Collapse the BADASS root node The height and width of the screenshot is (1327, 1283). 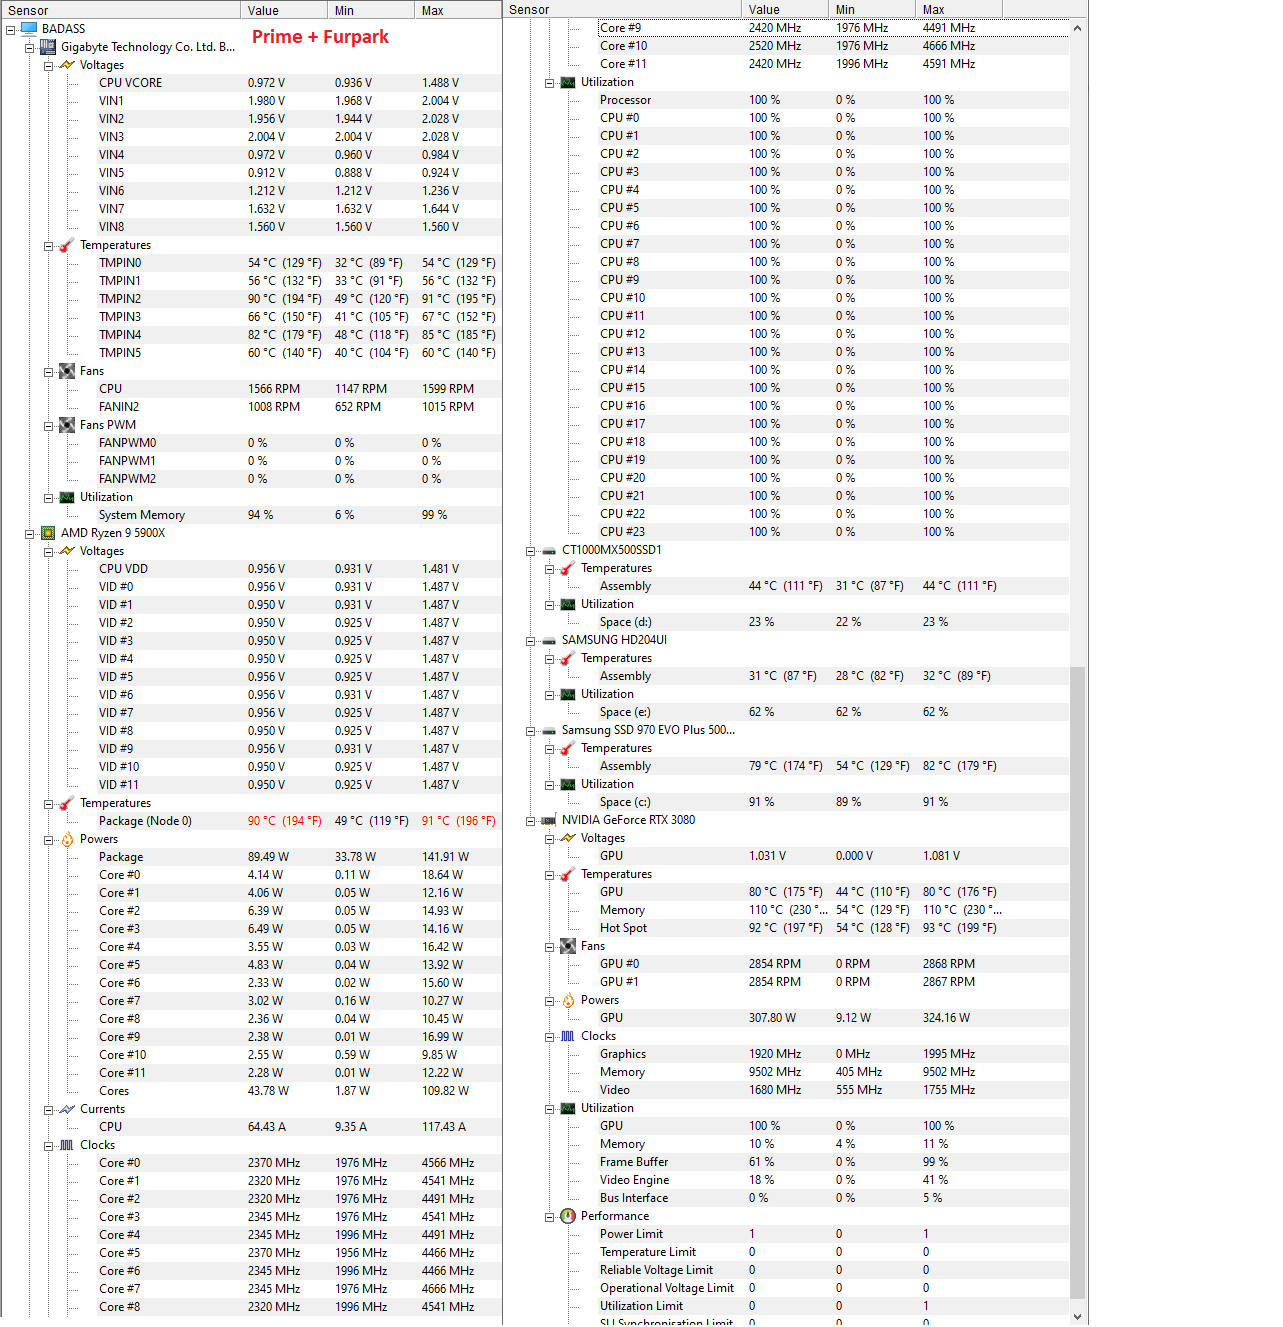[11, 30]
